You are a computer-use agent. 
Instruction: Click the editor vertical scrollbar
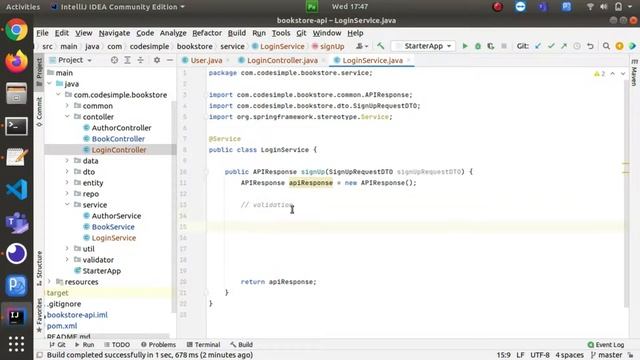point(626,194)
